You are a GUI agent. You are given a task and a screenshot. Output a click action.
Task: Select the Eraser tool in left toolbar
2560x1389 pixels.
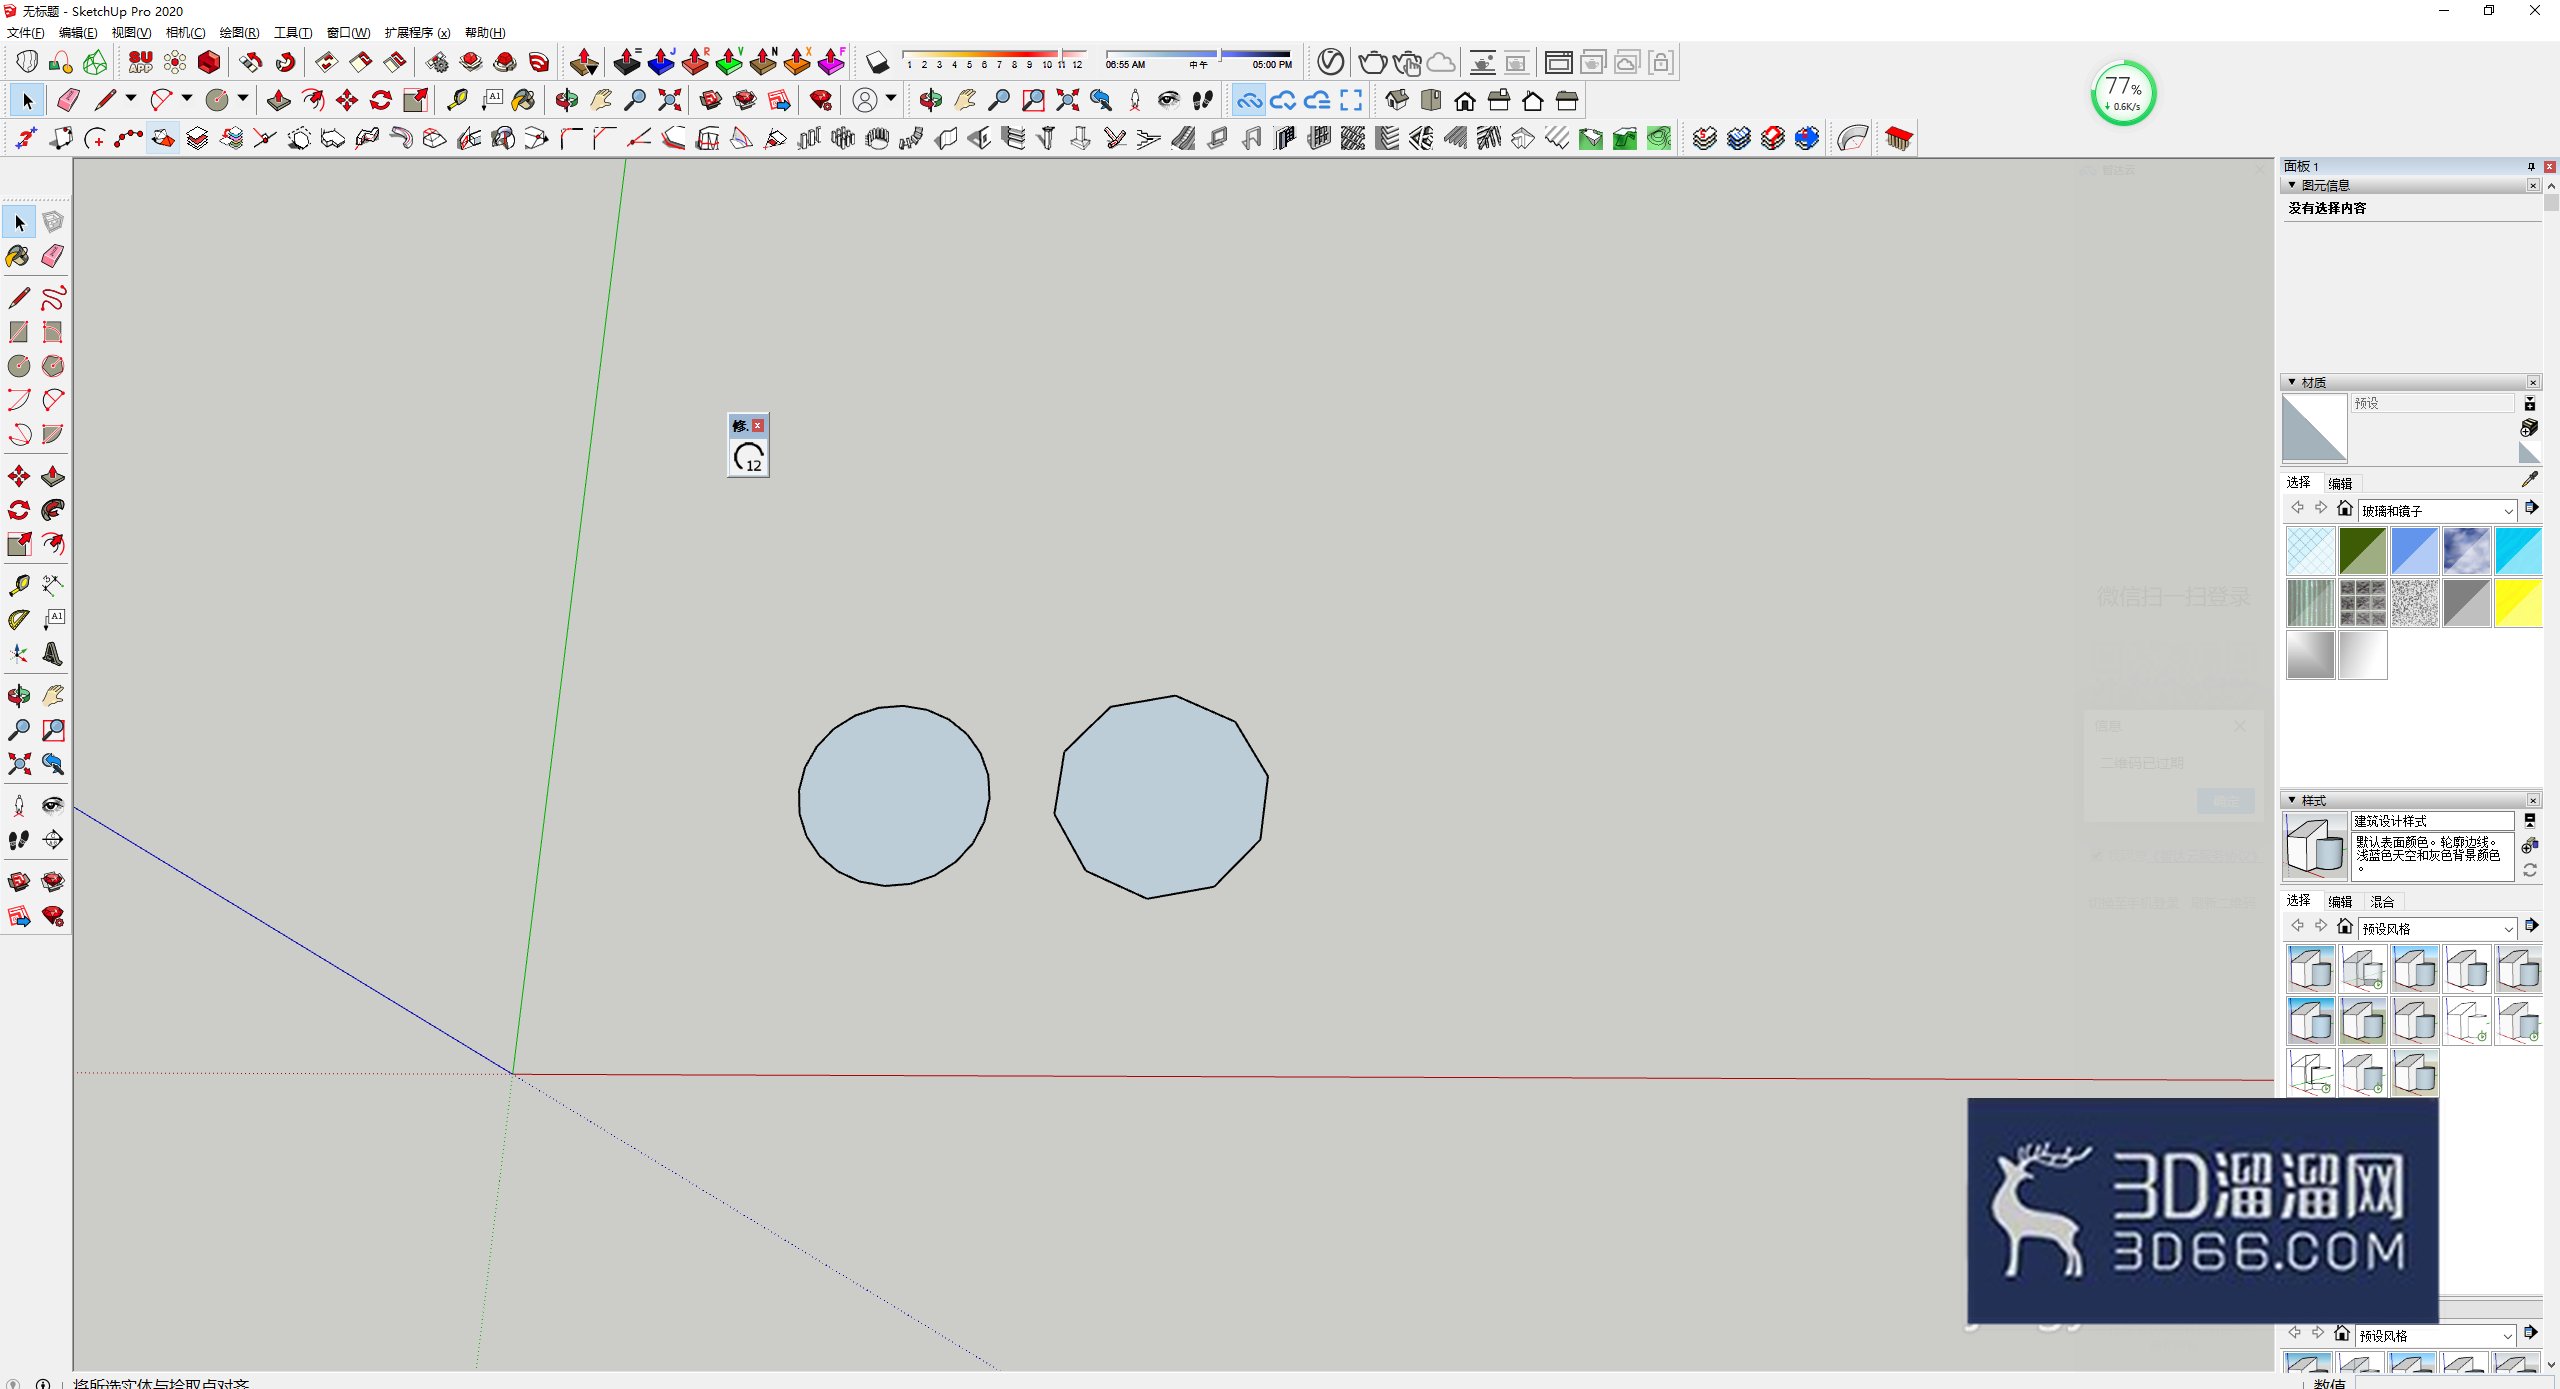point(53,256)
